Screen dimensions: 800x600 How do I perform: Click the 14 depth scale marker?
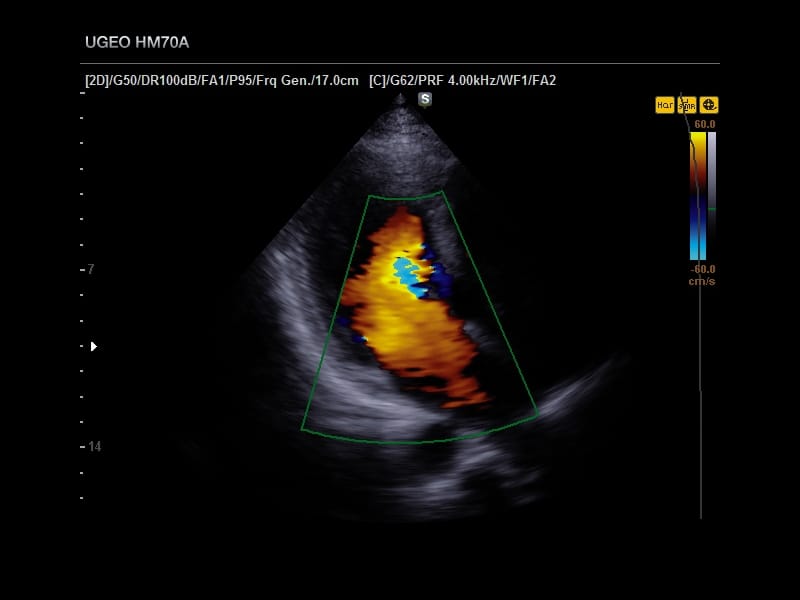94,446
